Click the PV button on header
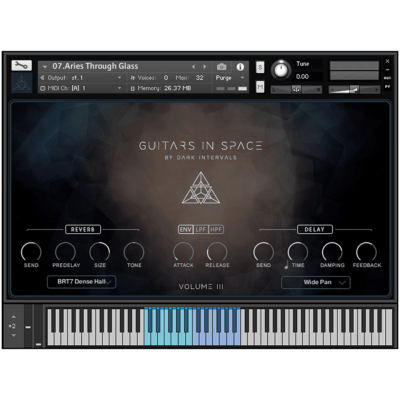Screen dimensions: 400x400 (387, 87)
